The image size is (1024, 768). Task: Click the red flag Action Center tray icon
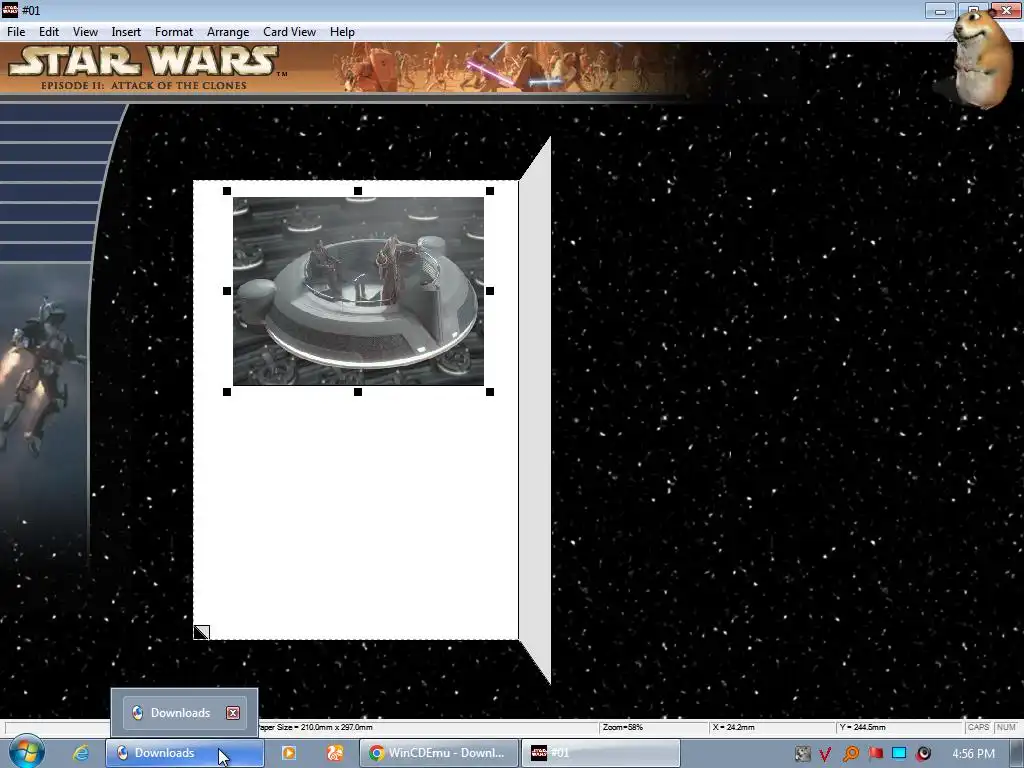[x=875, y=754]
